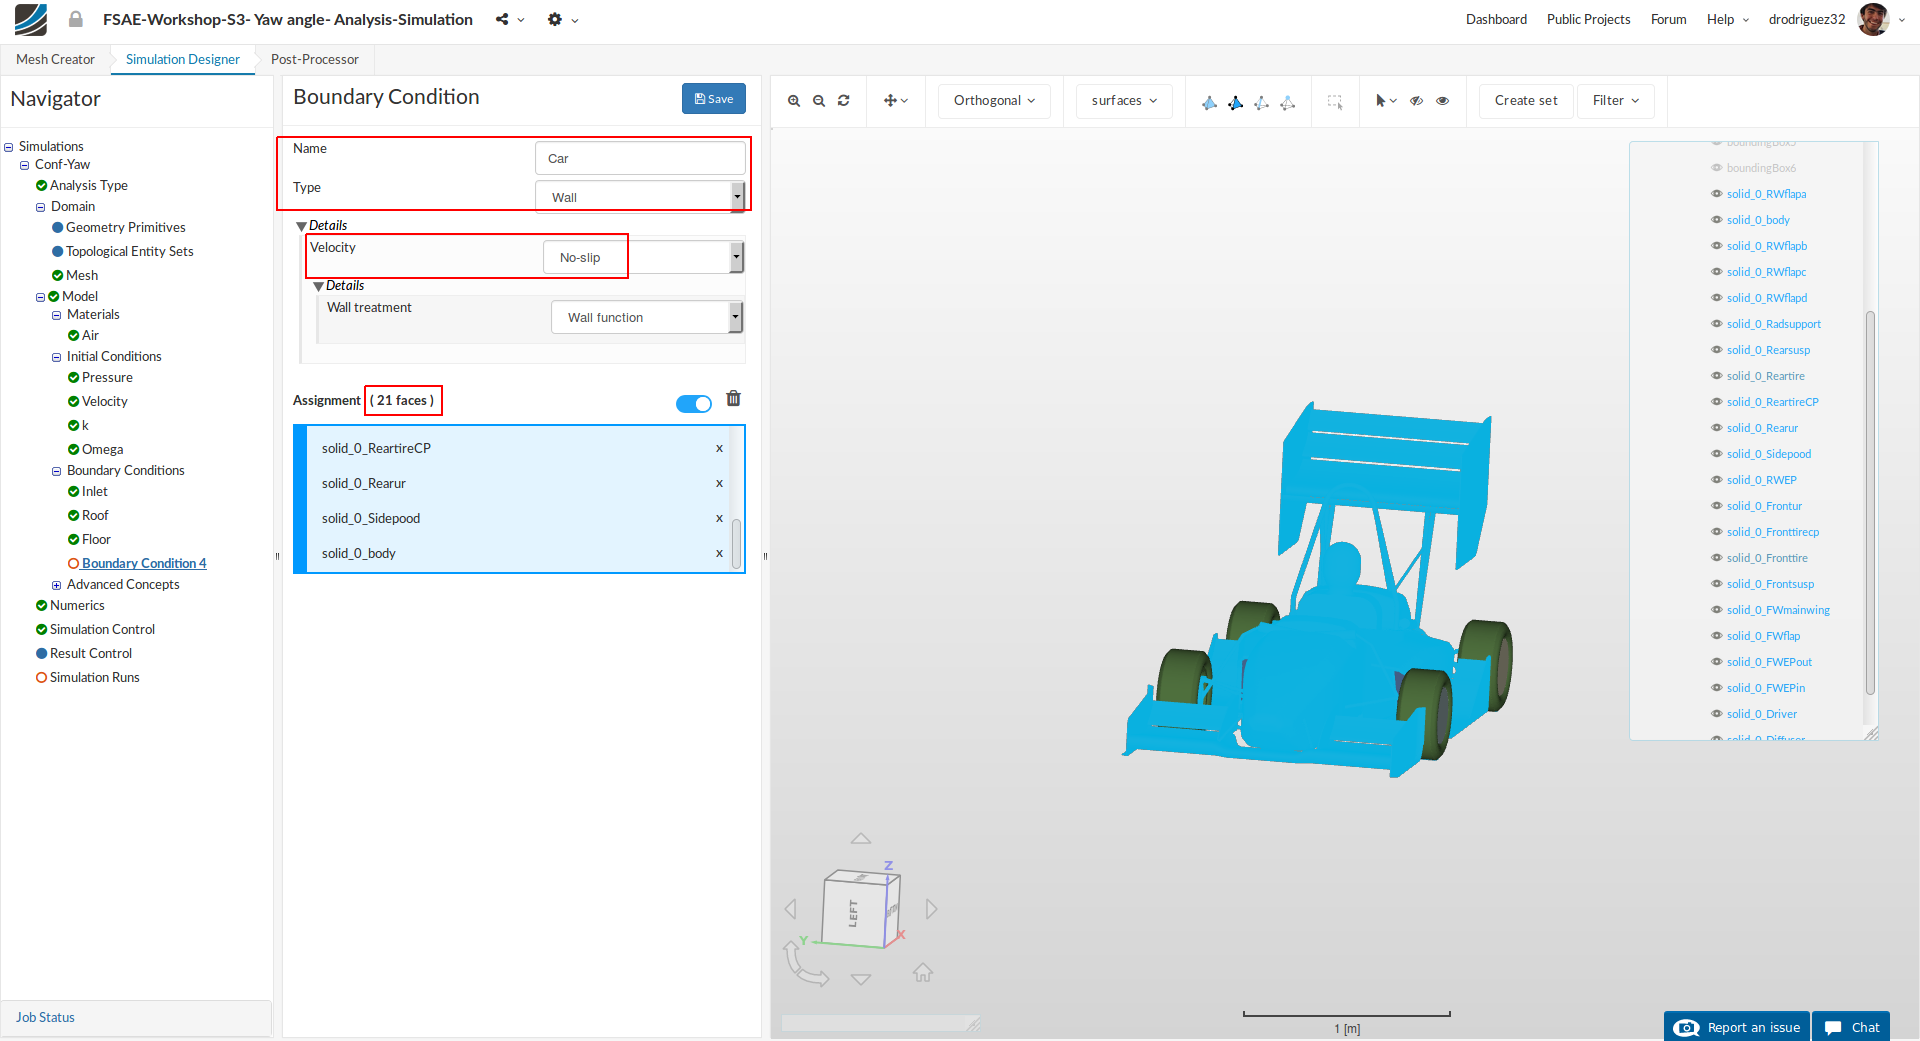Screen dimensions: 1920x1041
Task: Zoom out of the 3D viewer
Action: pyautogui.click(x=819, y=101)
